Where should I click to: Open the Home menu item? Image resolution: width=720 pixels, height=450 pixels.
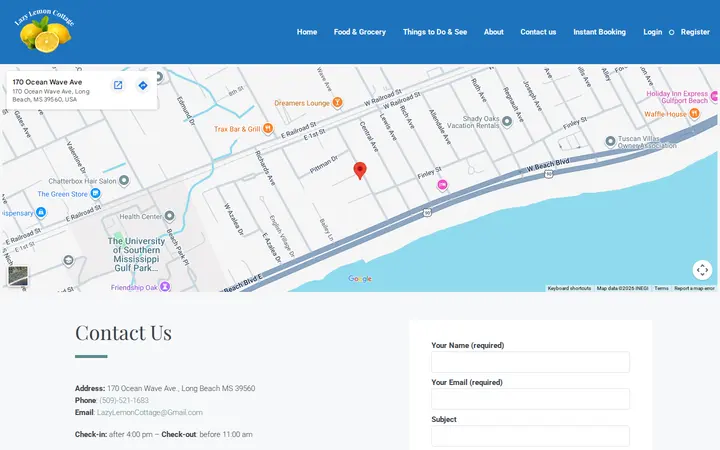307,32
